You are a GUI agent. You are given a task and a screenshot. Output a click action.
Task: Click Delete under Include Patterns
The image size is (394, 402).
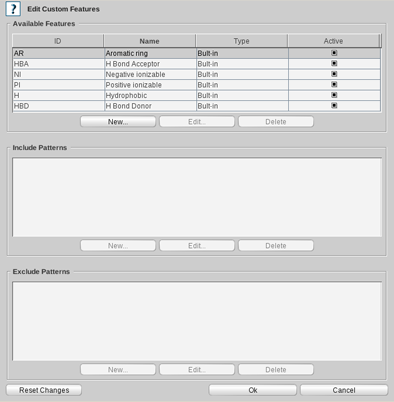pos(276,246)
